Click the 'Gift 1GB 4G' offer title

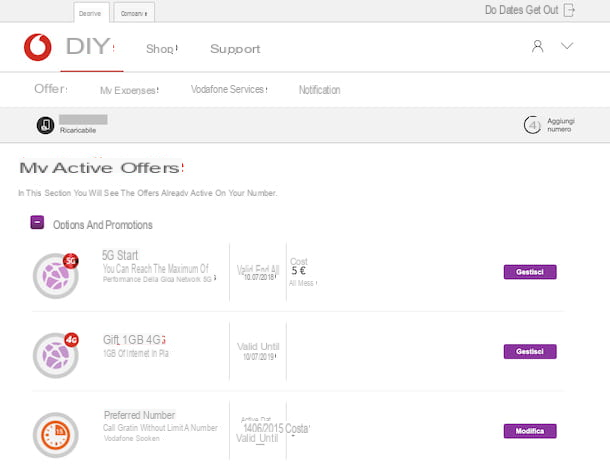134,340
